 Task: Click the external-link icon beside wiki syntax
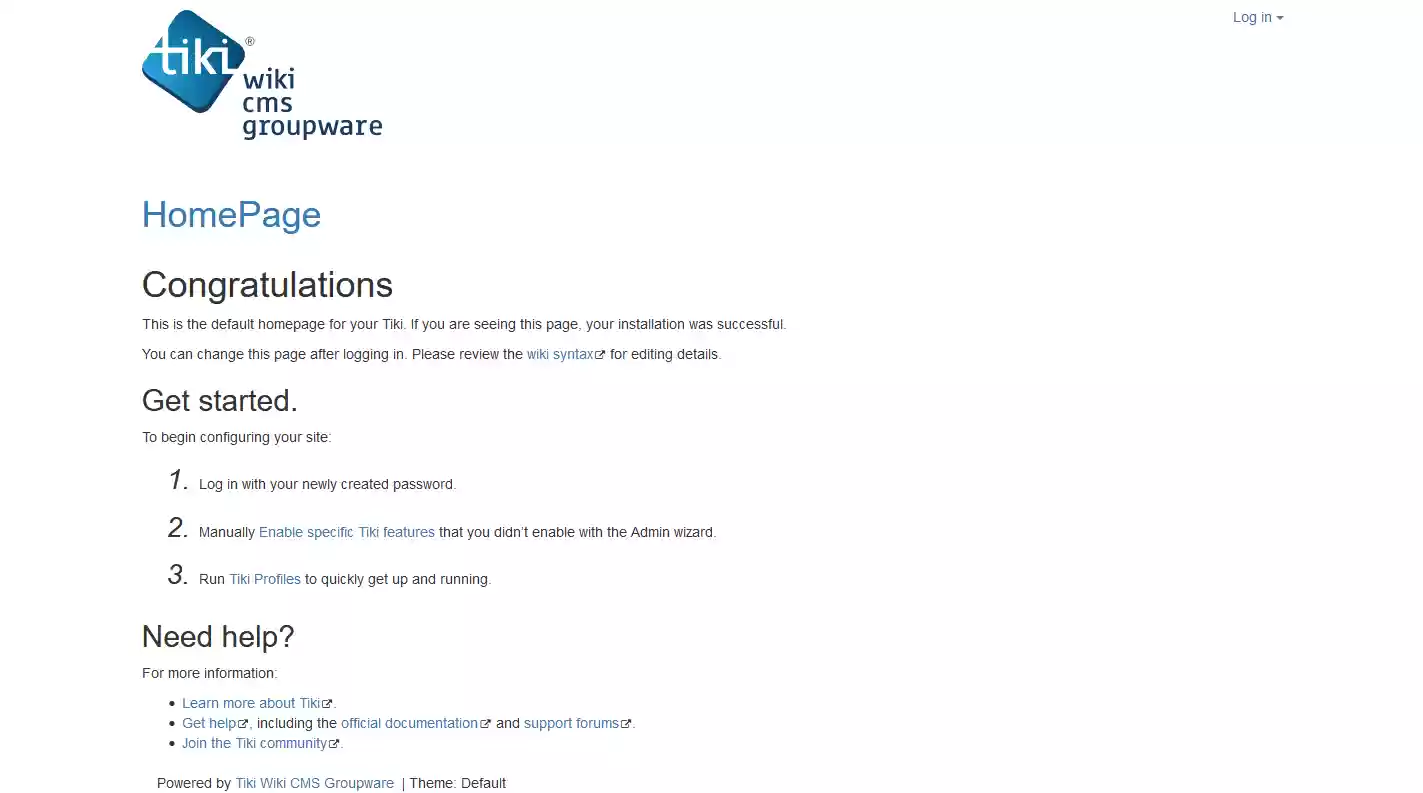click(x=601, y=353)
